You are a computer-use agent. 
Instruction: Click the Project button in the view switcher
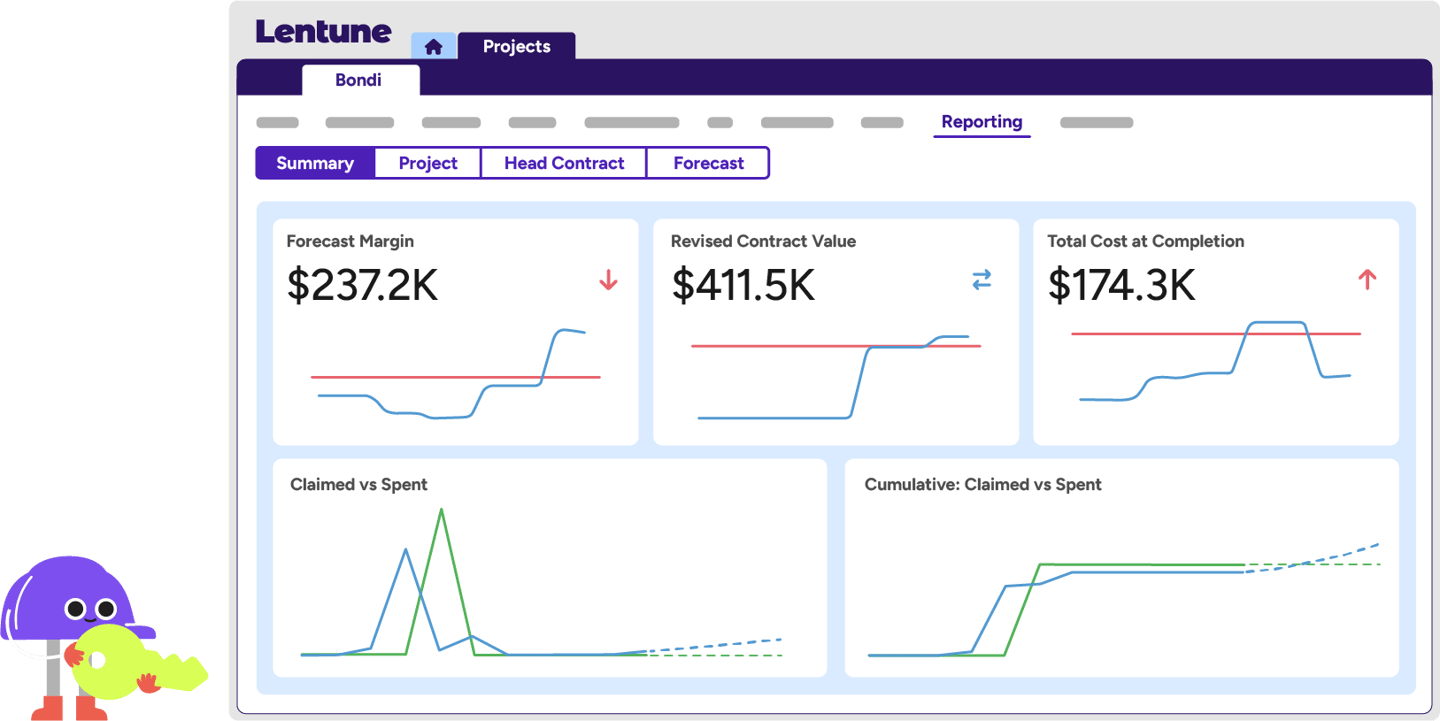[427, 162]
